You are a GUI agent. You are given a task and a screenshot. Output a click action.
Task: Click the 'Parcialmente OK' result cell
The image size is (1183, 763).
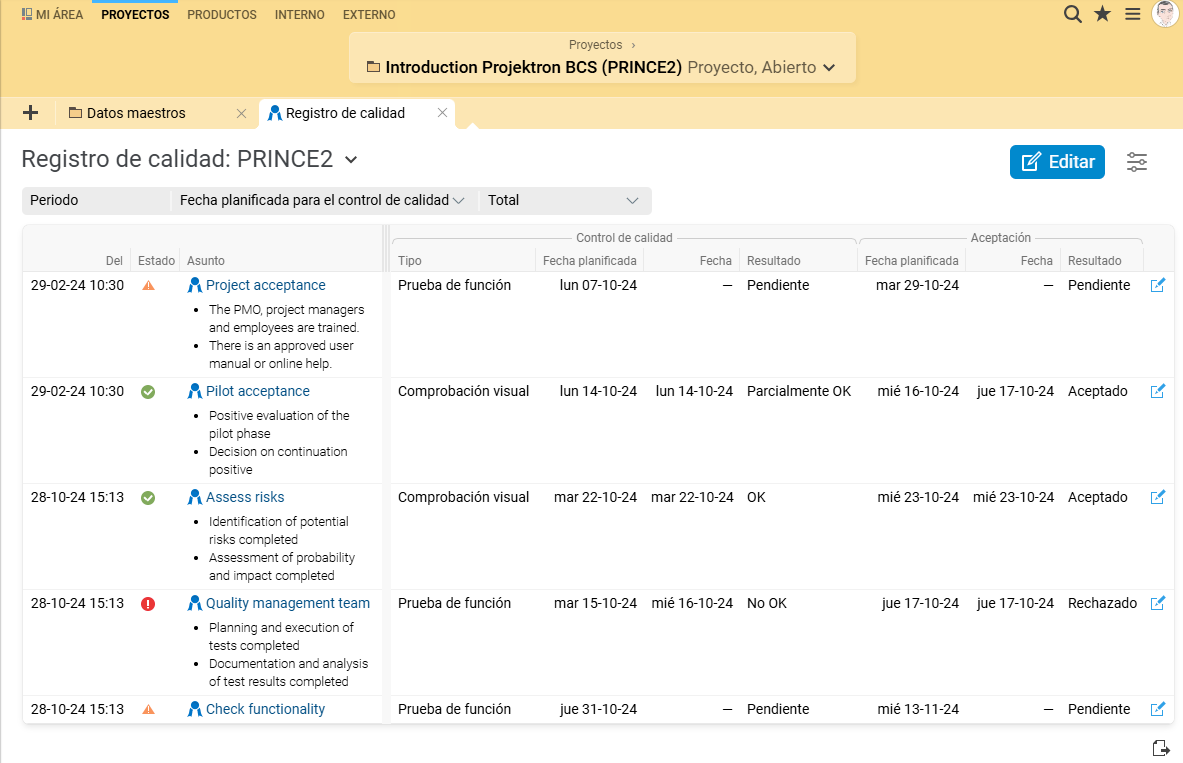[799, 391]
